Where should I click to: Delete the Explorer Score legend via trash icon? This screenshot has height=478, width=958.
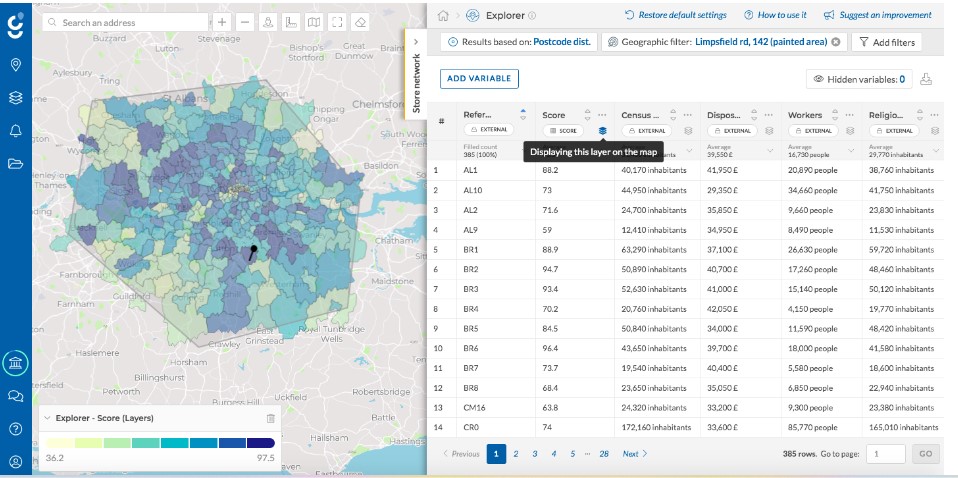[x=271, y=419]
